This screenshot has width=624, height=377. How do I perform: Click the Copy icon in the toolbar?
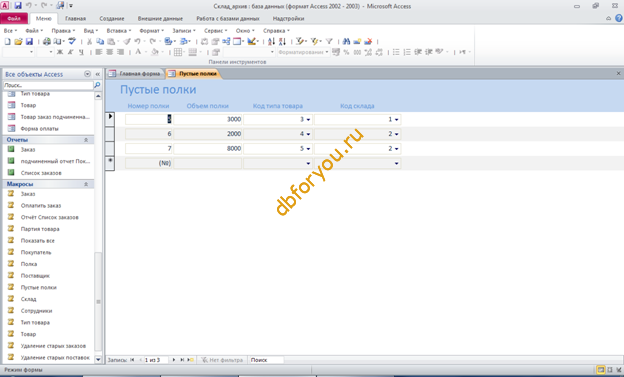pyautogui.click(x=100, y=41)
